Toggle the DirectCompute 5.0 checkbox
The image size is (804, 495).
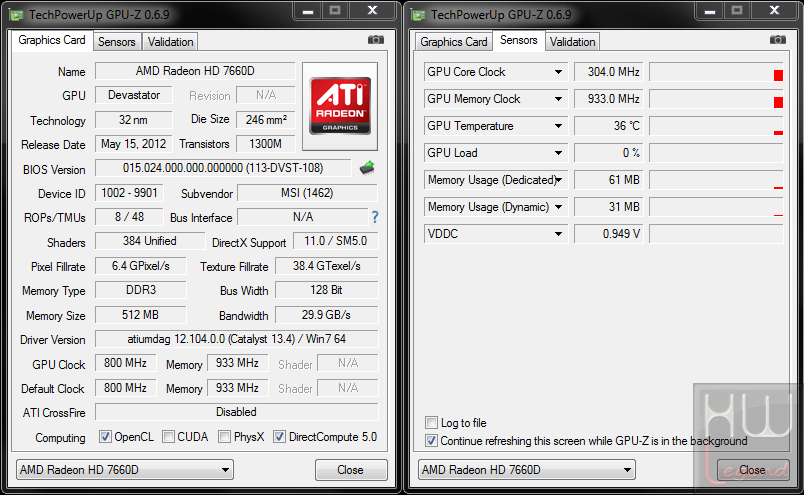(x=279, y=437)
